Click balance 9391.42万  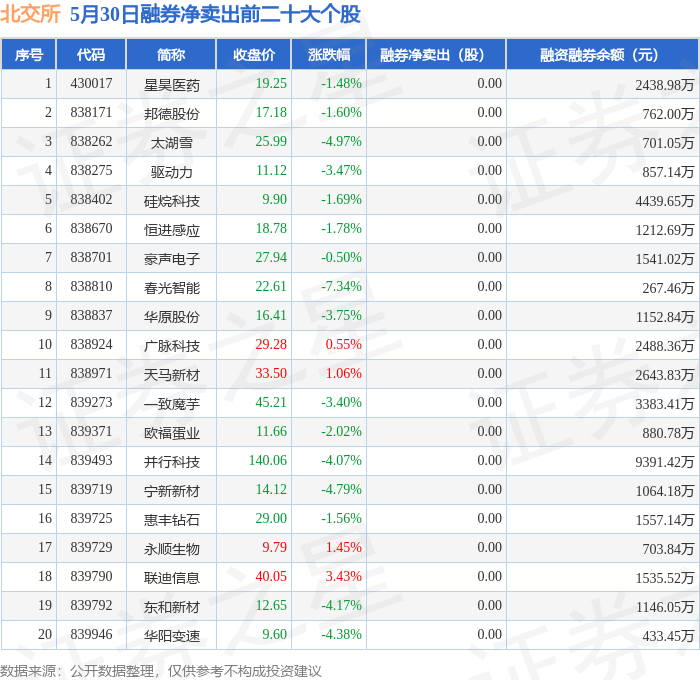click(665, 462)
